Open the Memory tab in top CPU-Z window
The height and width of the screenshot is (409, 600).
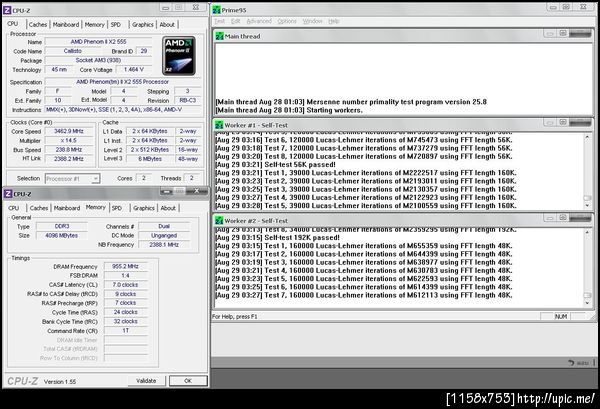point(95,24)
